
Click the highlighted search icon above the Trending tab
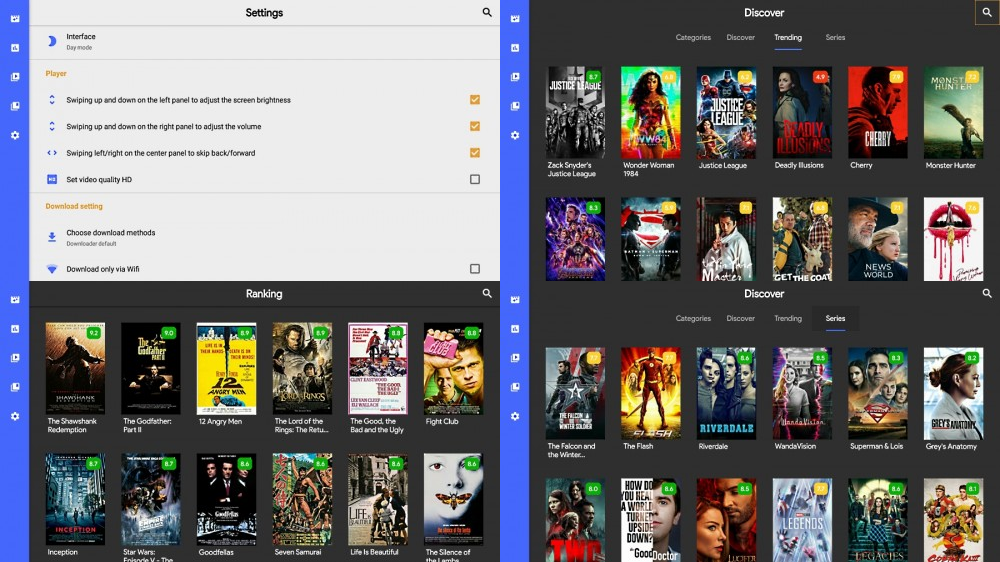click(x=987, y=12)
